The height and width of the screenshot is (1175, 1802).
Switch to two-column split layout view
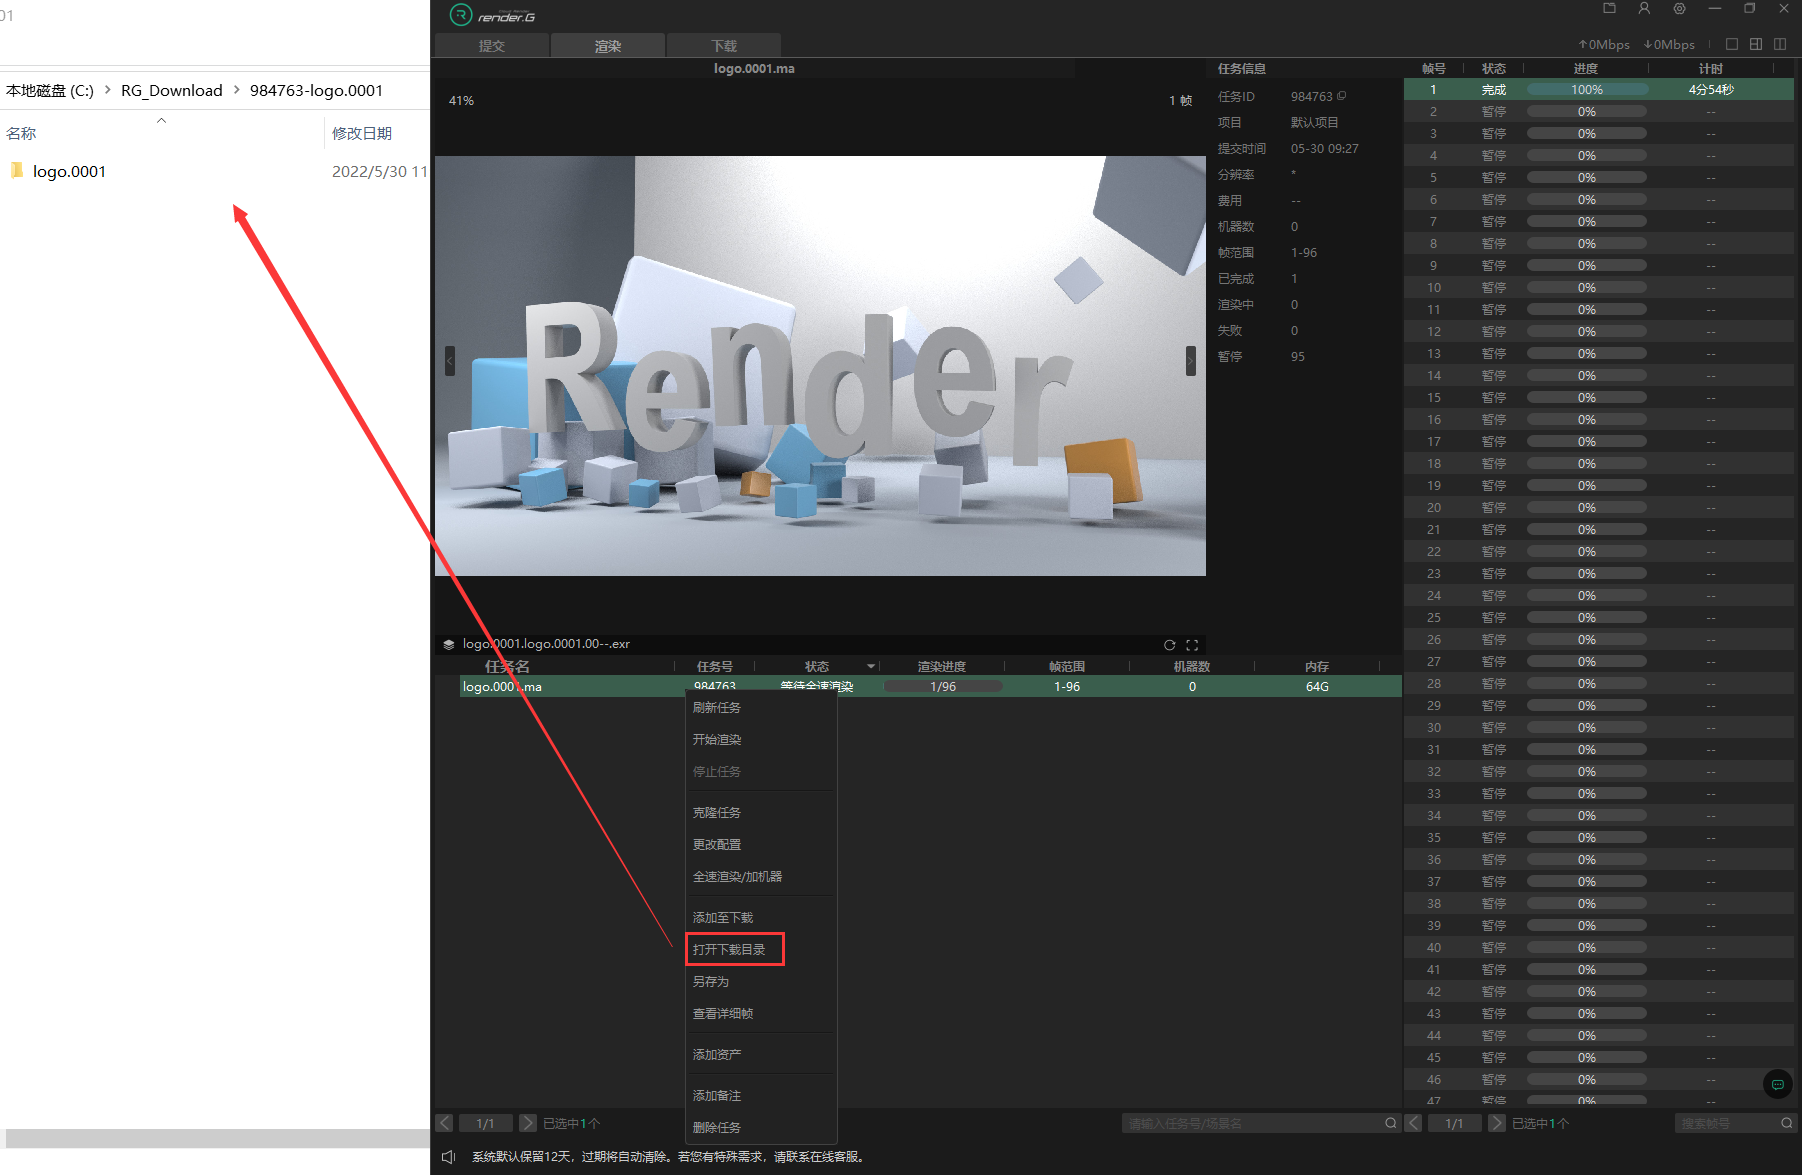1780,44
